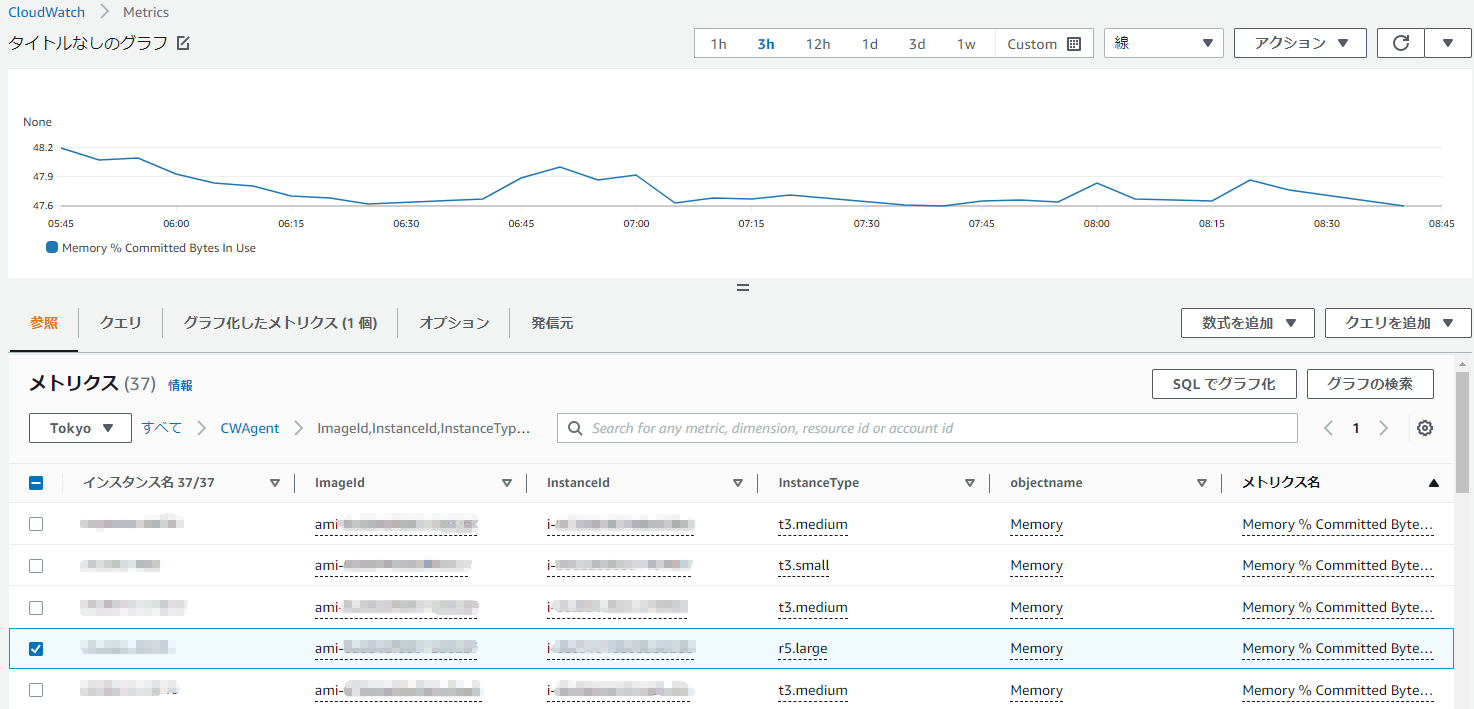Click the magnifier icon in the metric search bar
The height and width of the screenshot is (709, 1474).
coord(574,428)
